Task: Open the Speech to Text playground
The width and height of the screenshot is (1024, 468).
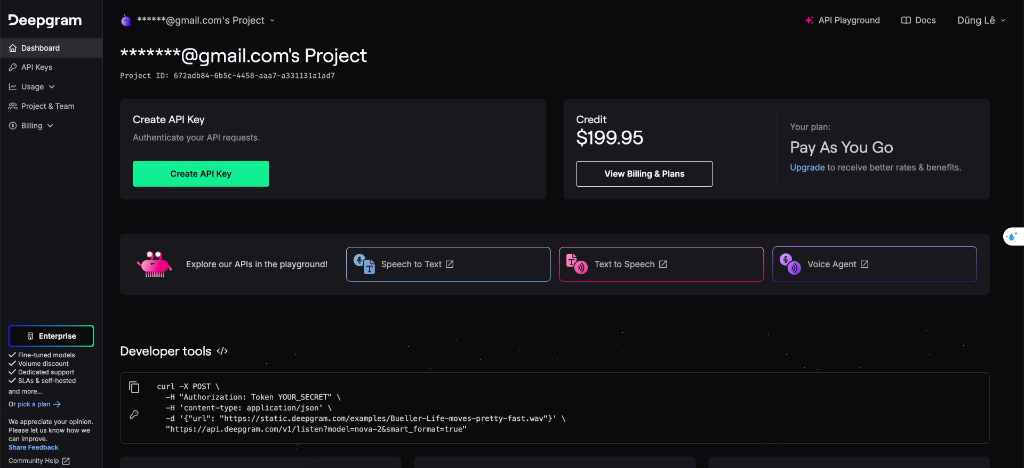Action: click(x=448, y=264)
